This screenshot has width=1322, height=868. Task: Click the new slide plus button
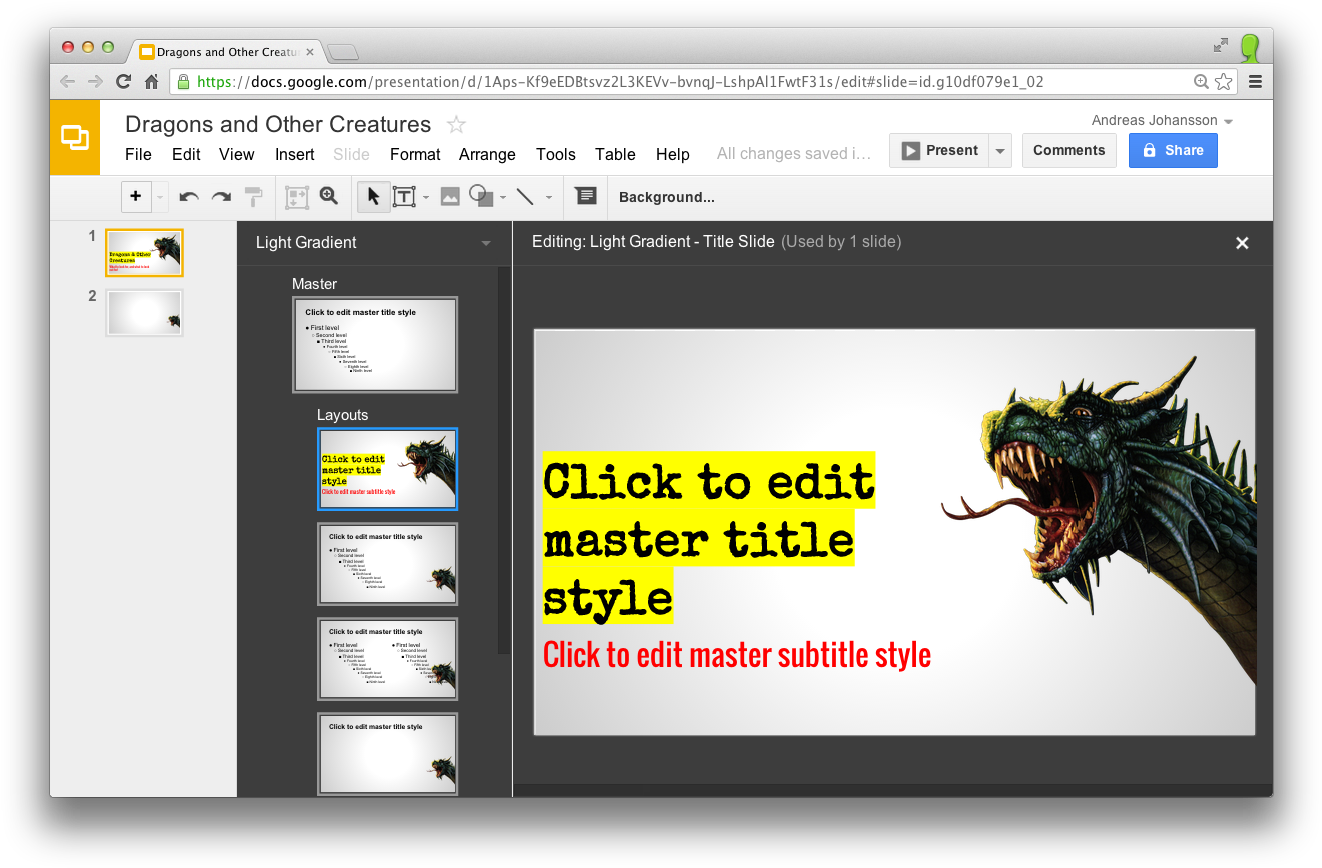[136, 197]
